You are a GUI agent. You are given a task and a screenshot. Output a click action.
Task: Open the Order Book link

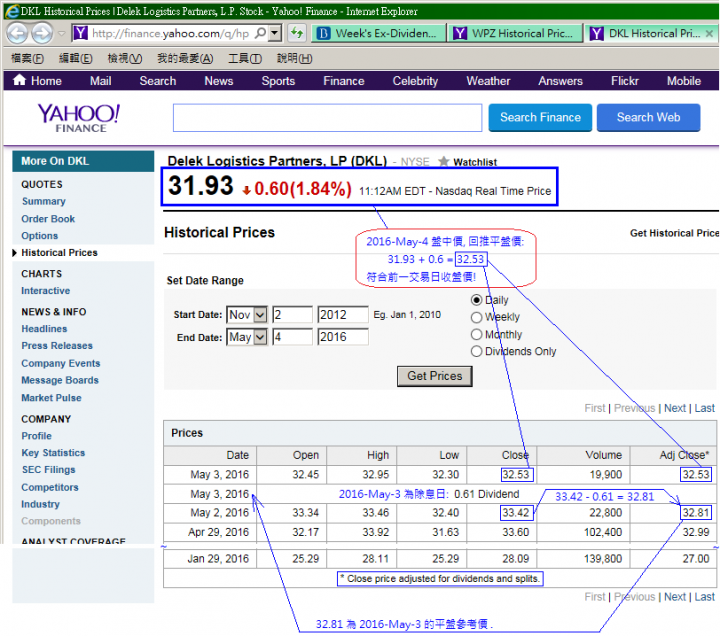pyautogui.click(x=48, y=219)
